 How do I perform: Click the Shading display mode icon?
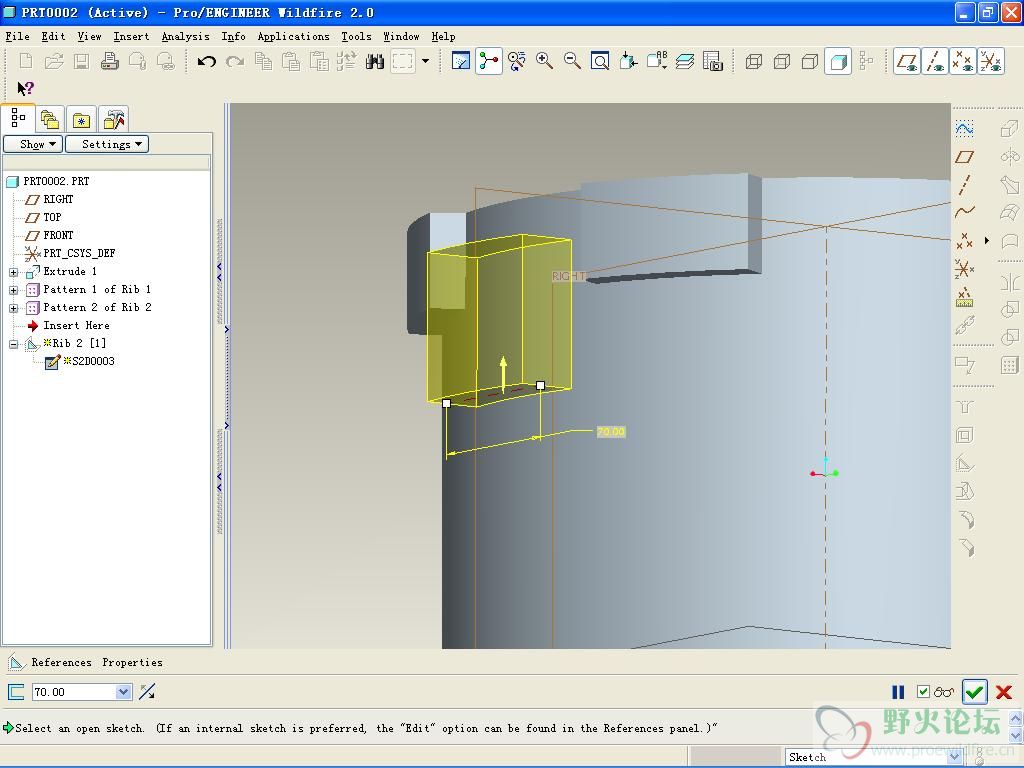click(838, 62)
